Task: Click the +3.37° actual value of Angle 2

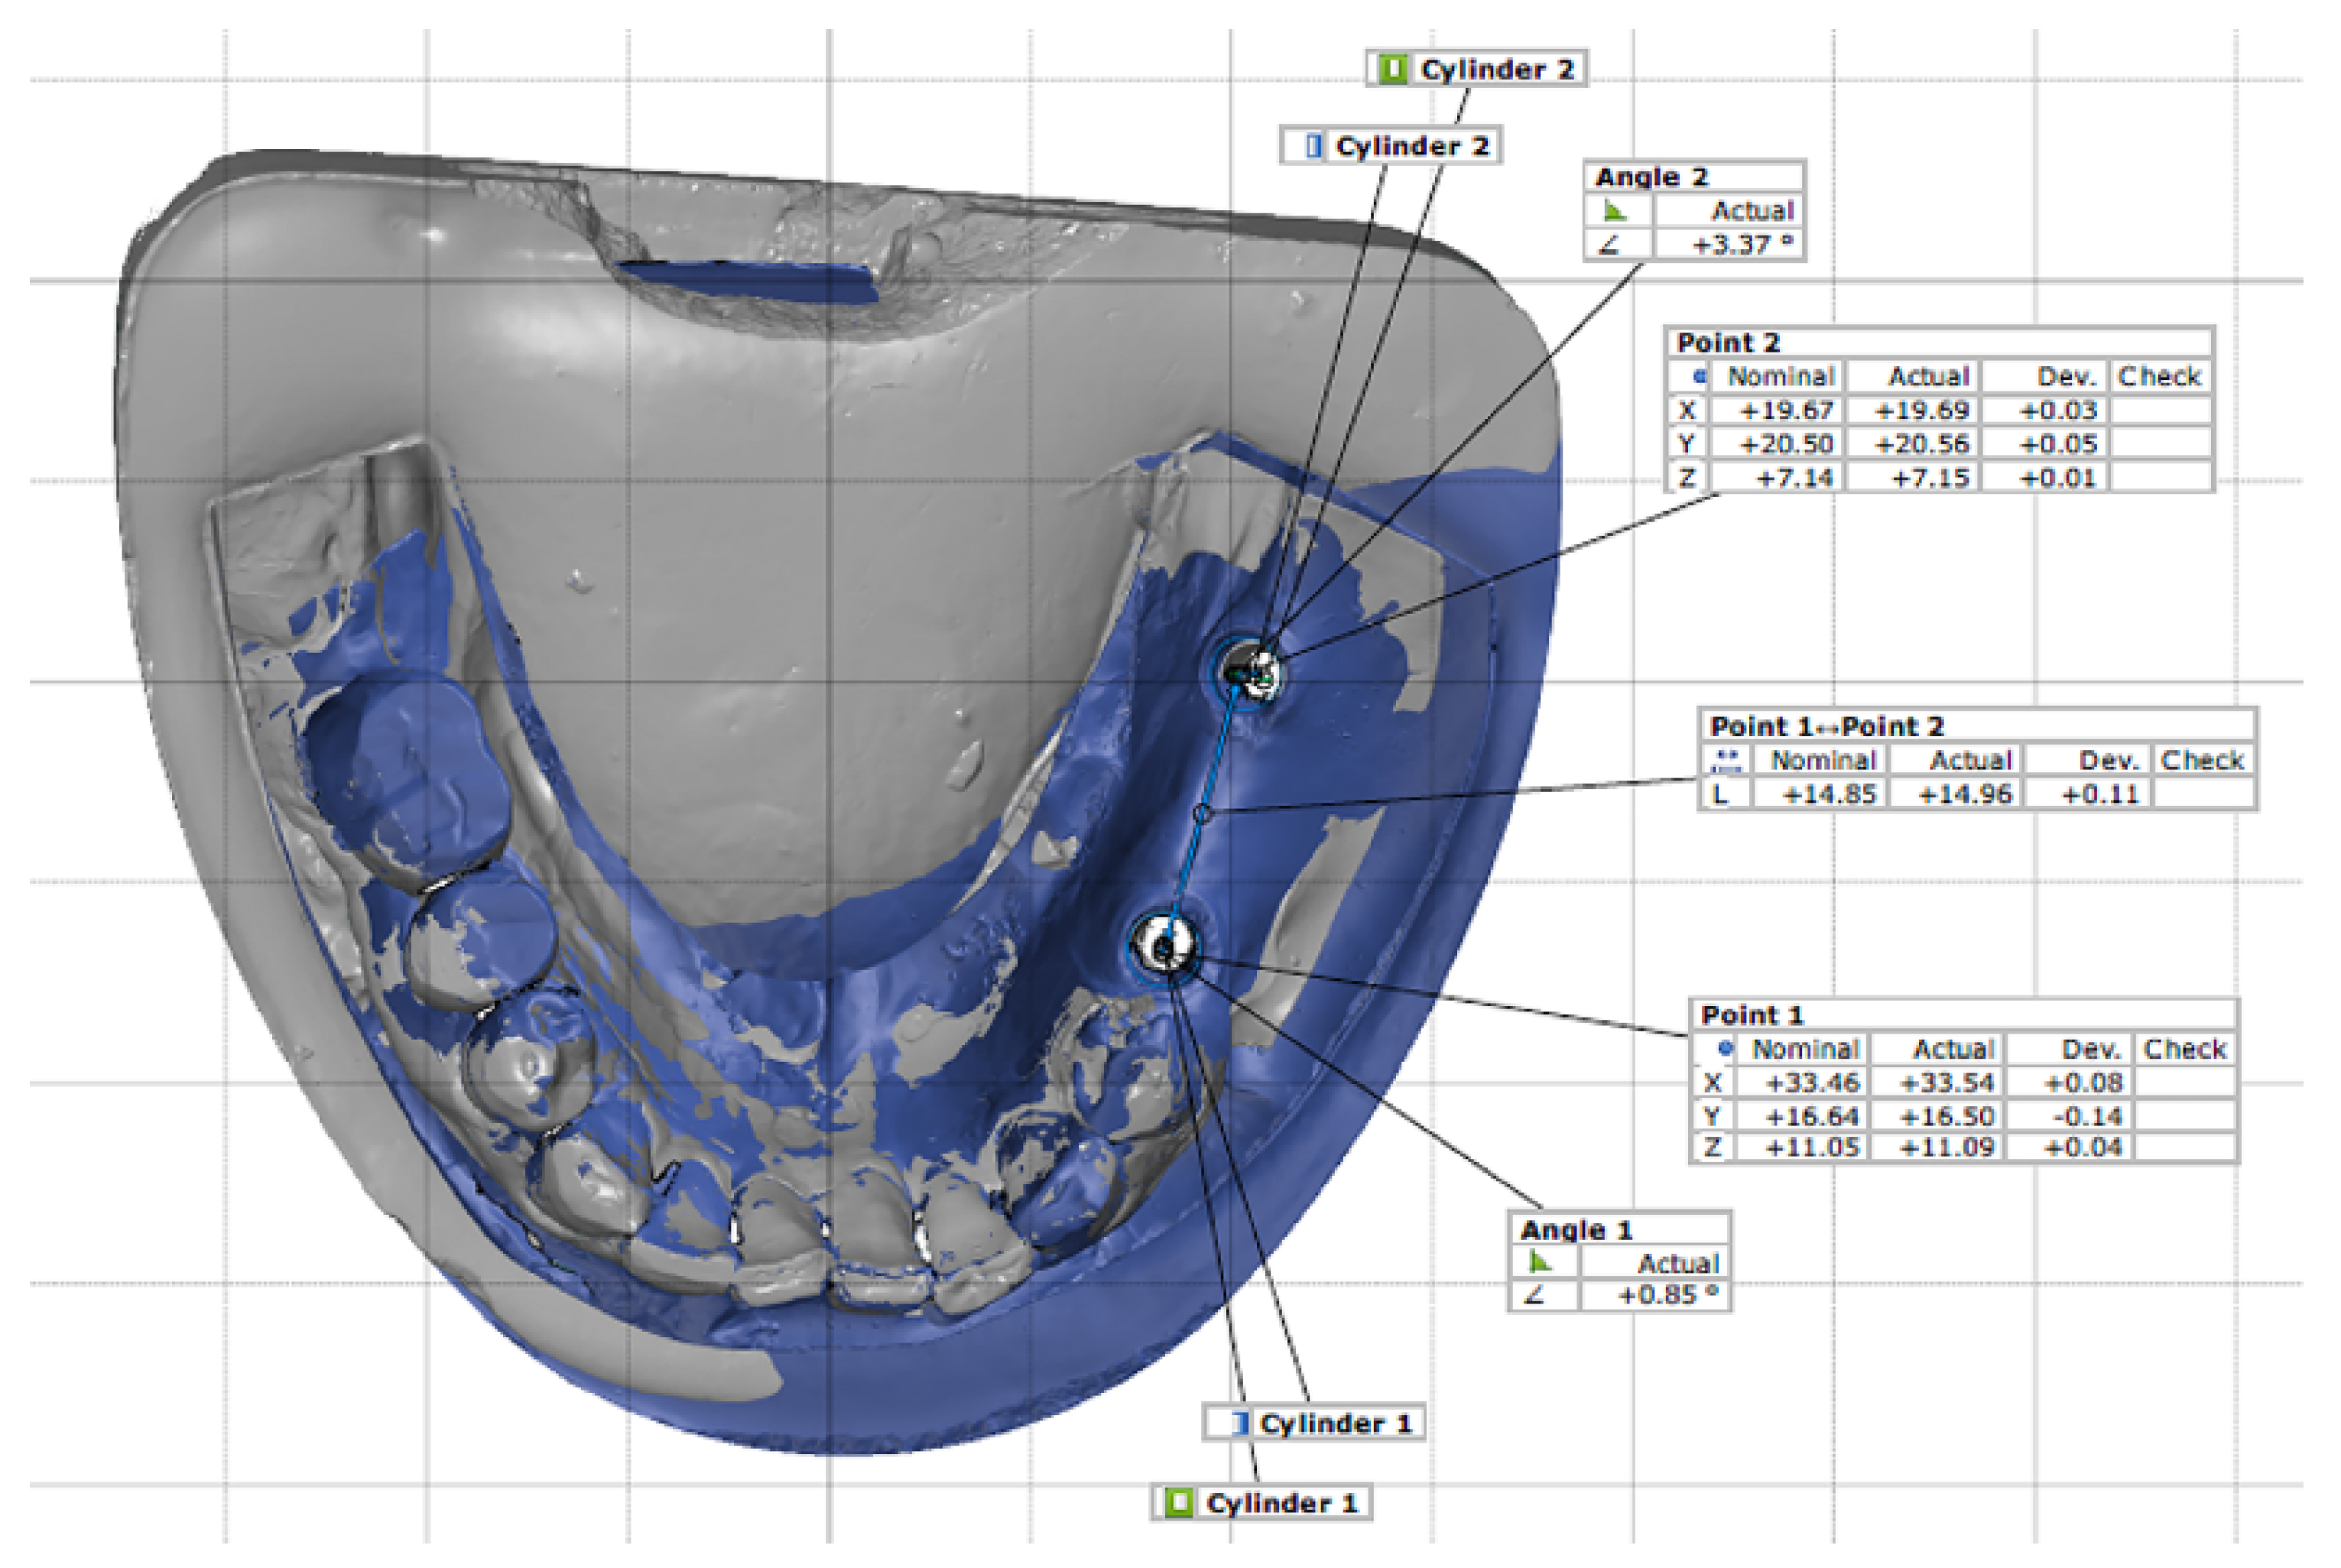Action: (1742, 245)
